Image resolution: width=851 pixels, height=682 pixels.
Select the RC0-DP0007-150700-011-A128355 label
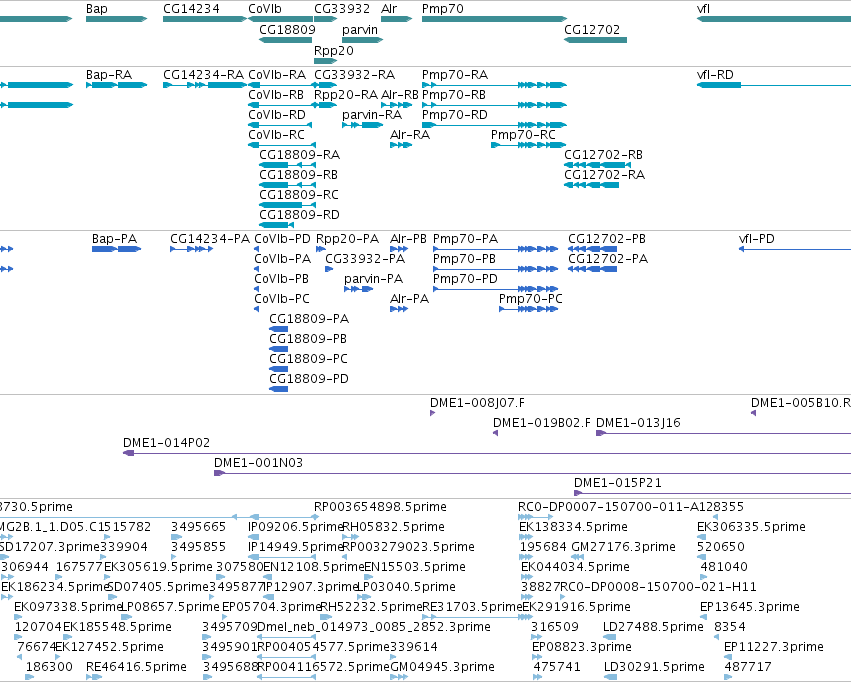tap(631, 507)
